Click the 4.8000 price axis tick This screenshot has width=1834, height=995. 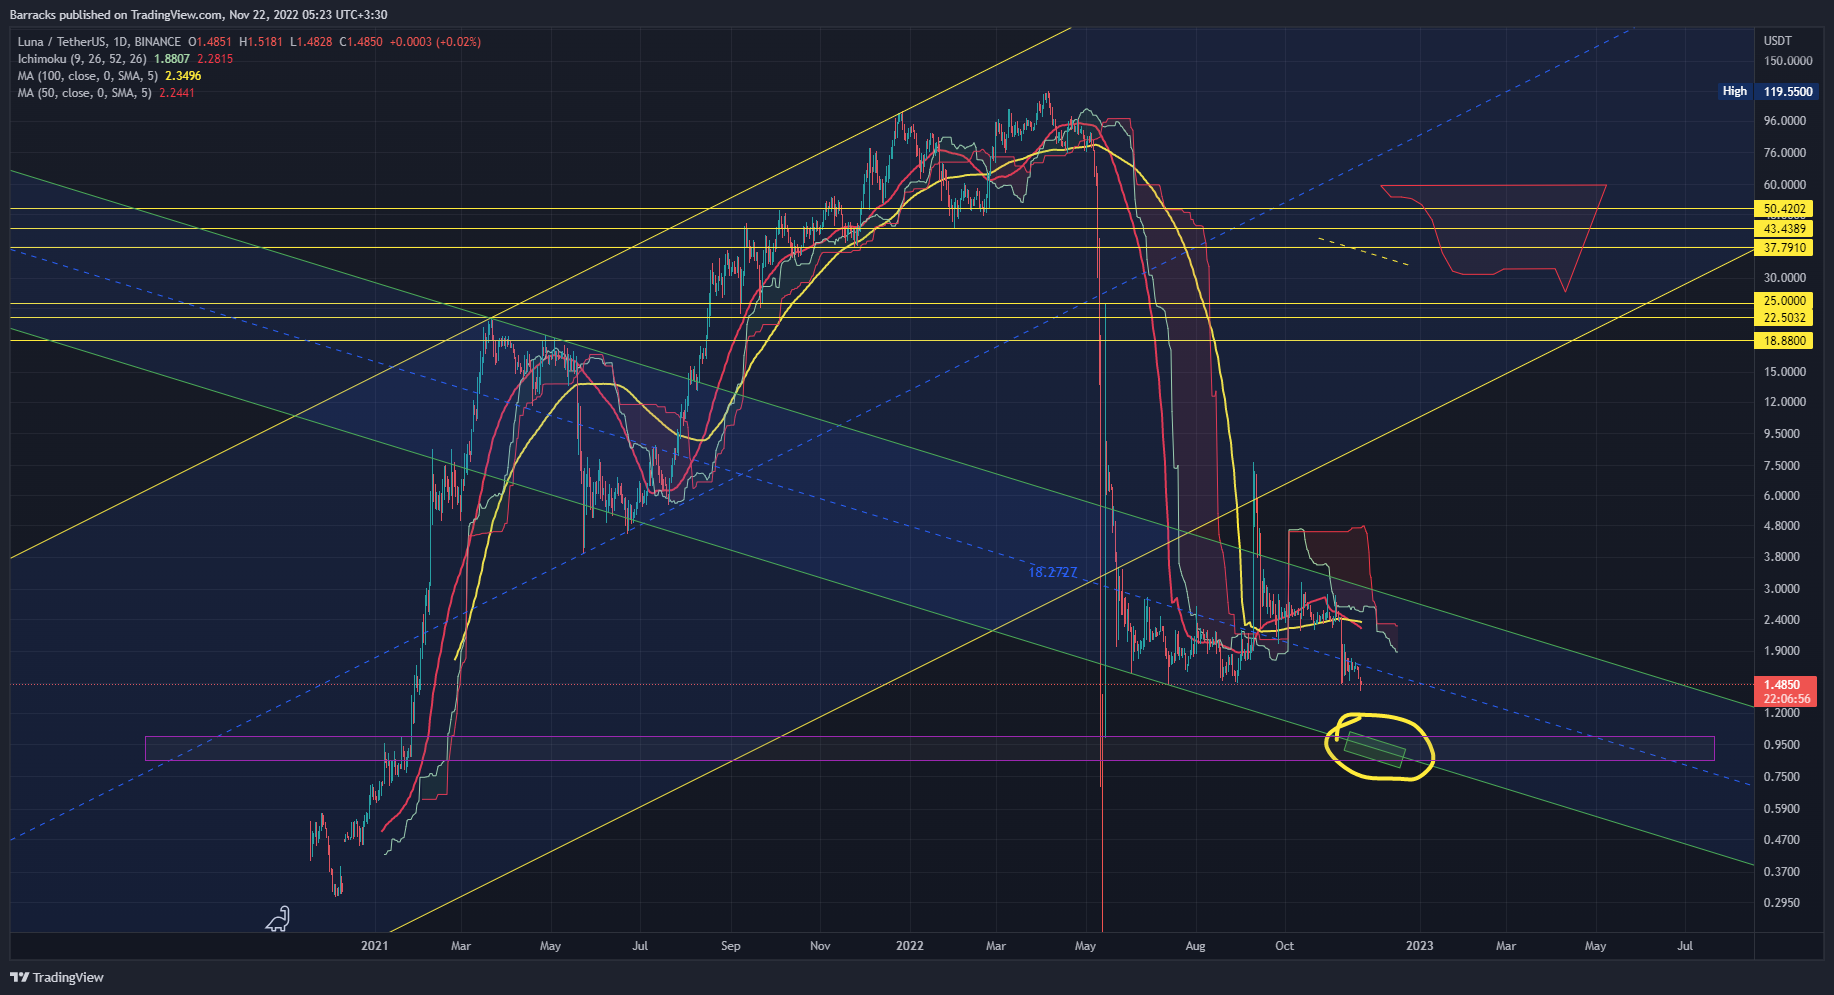click(x=1782, y=526)
